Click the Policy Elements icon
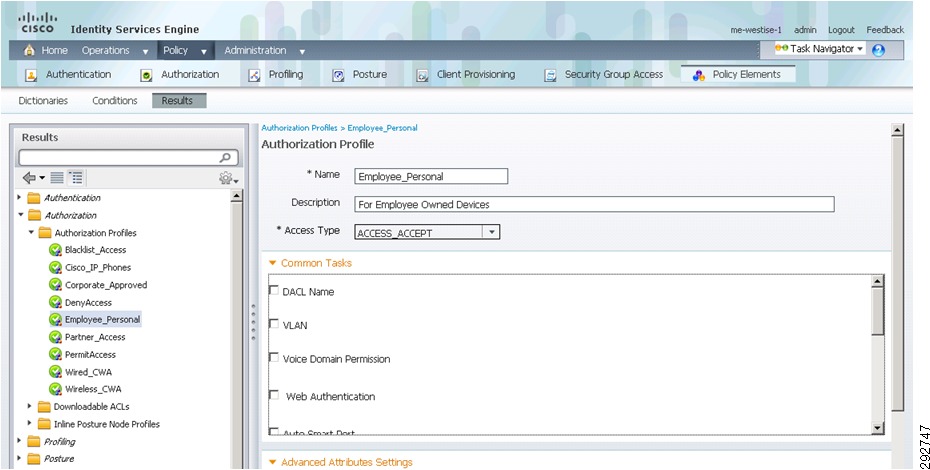 point(699,75)
